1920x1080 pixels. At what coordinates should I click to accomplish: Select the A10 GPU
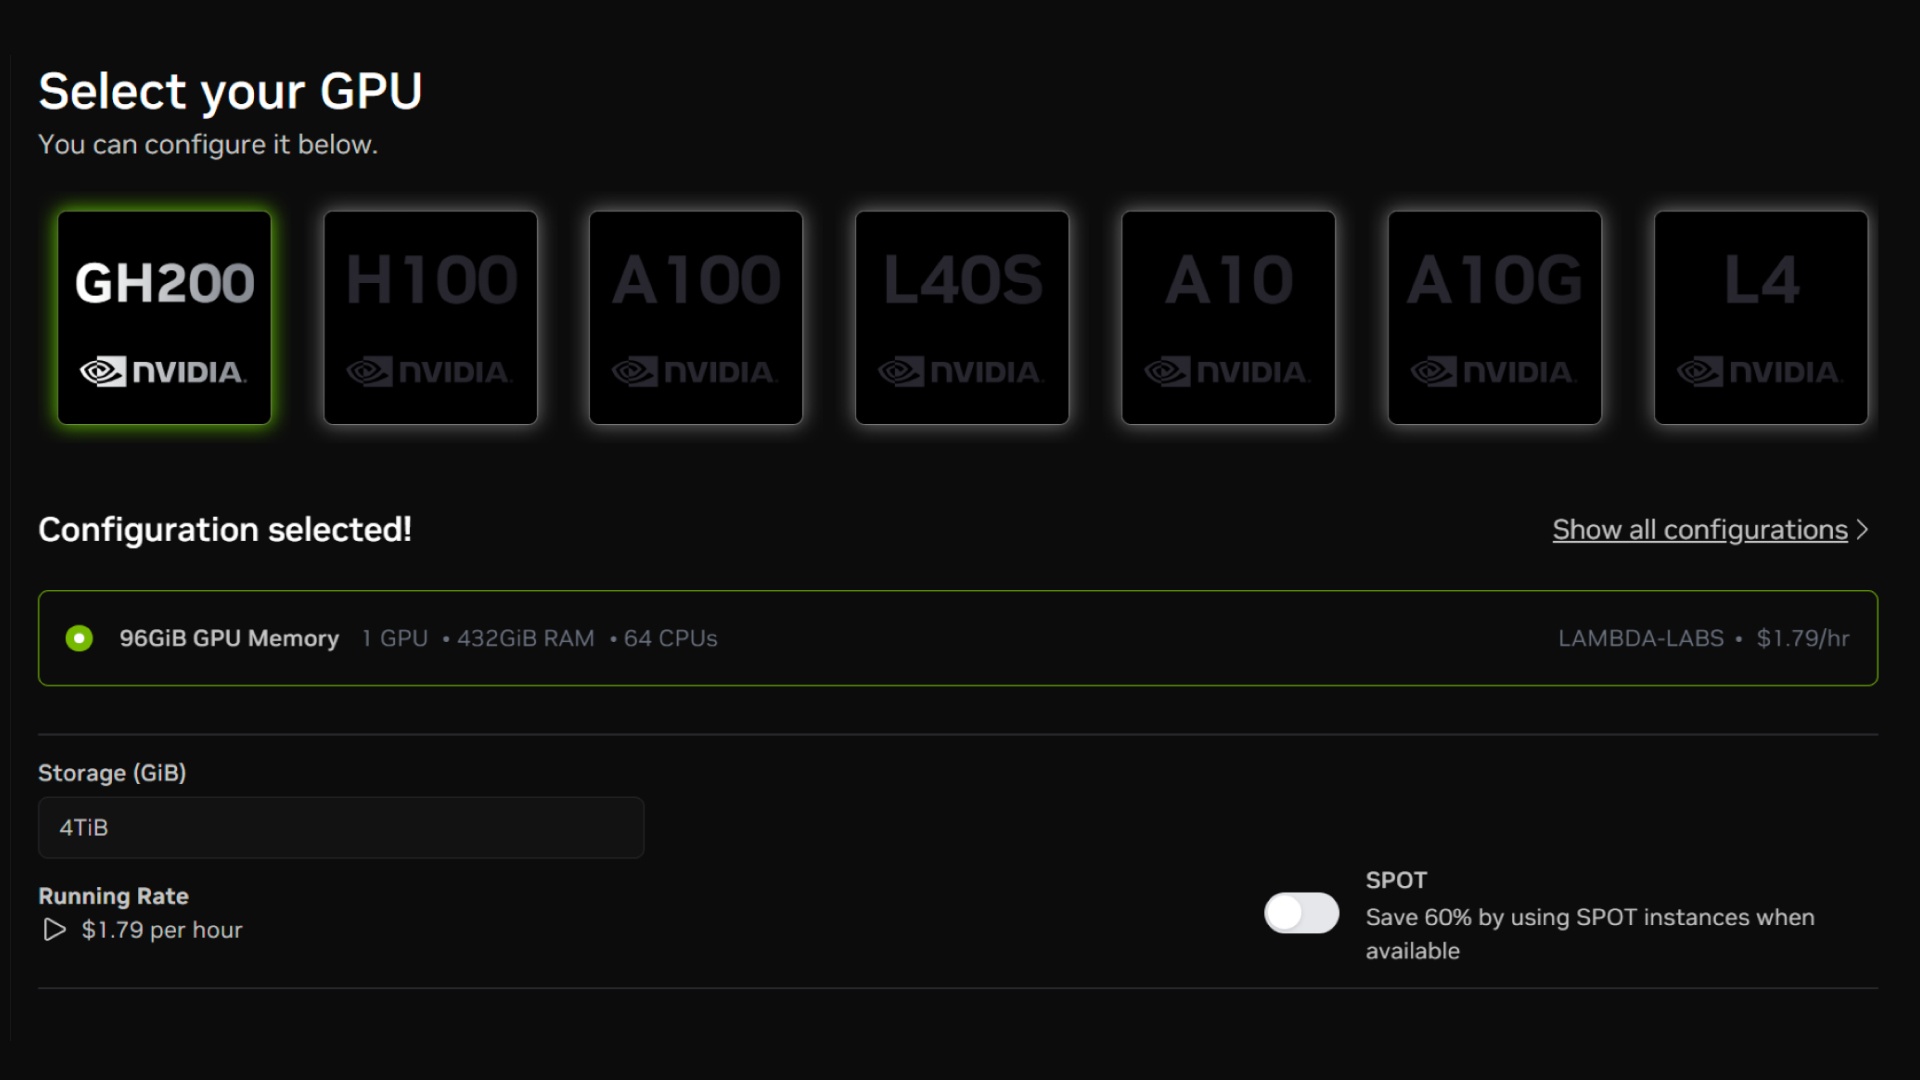coord(1228,317)
